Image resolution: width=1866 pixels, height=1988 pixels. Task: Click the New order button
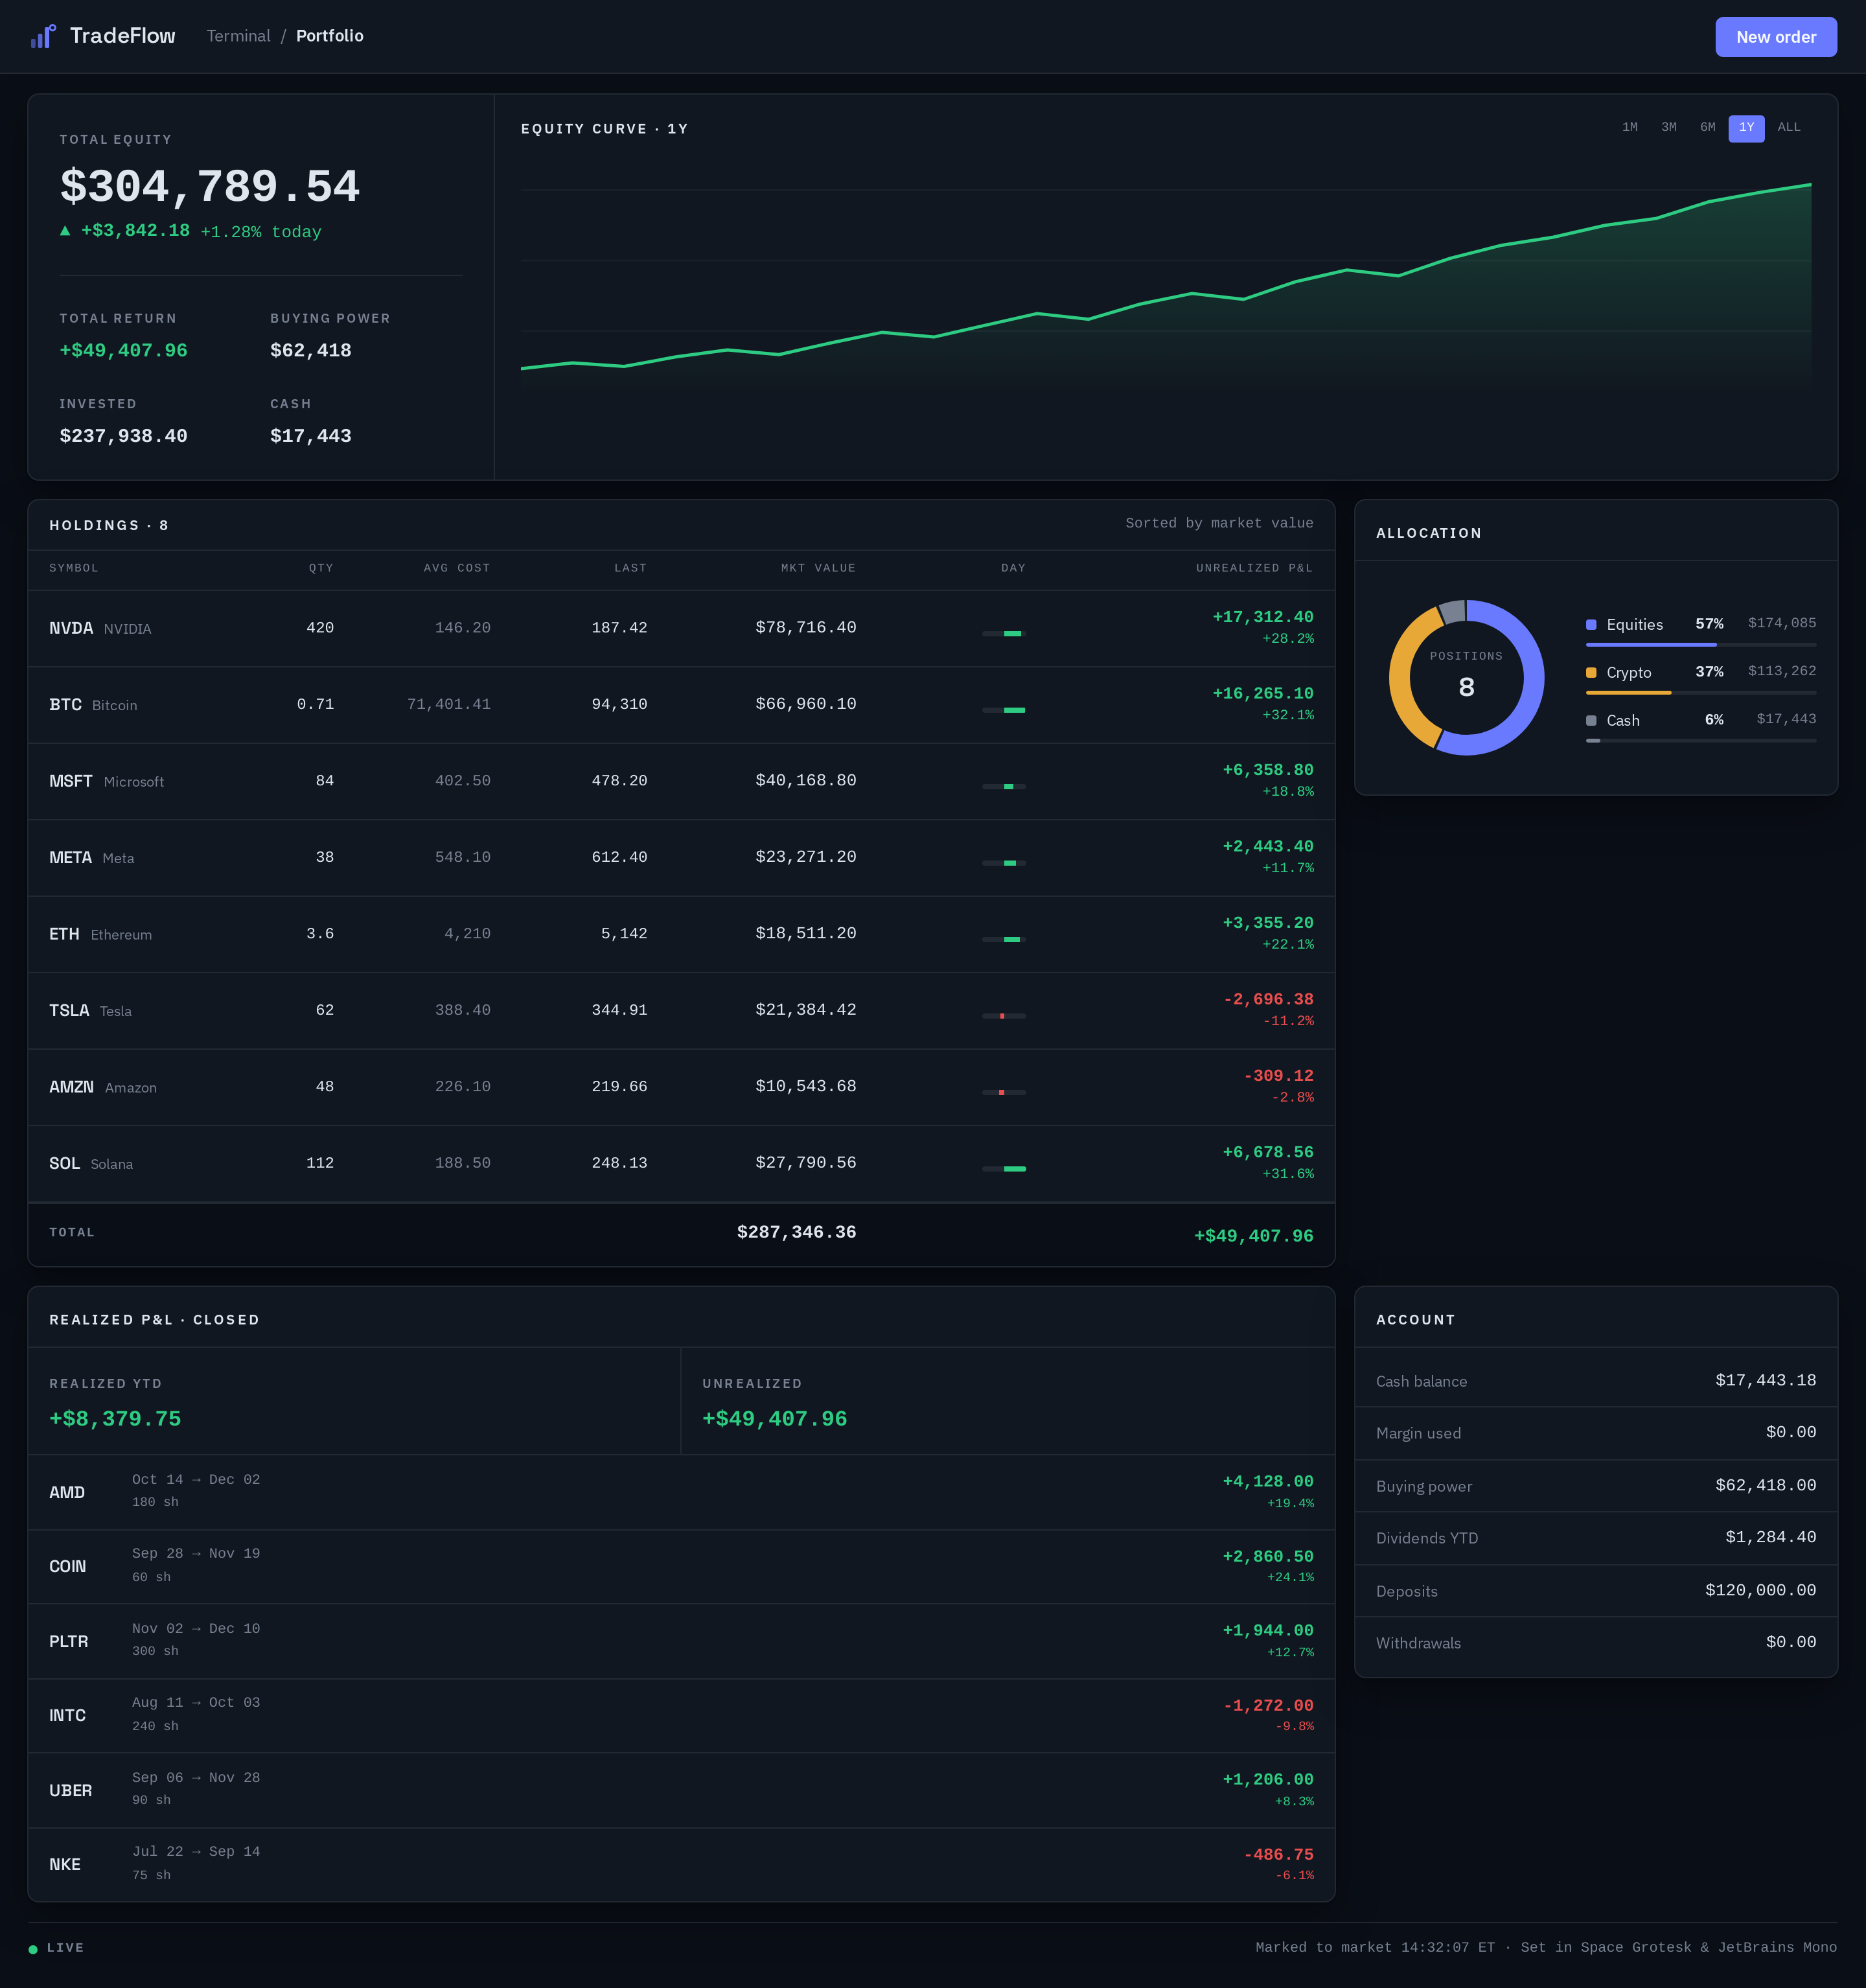(1776, 37)
